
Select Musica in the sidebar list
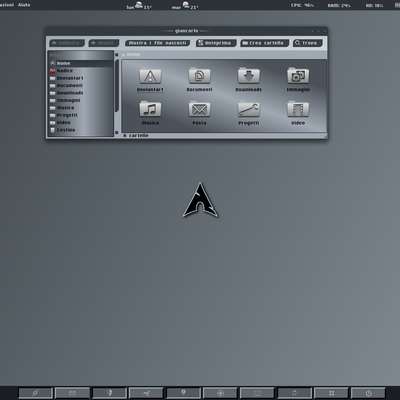coord(81,108)
